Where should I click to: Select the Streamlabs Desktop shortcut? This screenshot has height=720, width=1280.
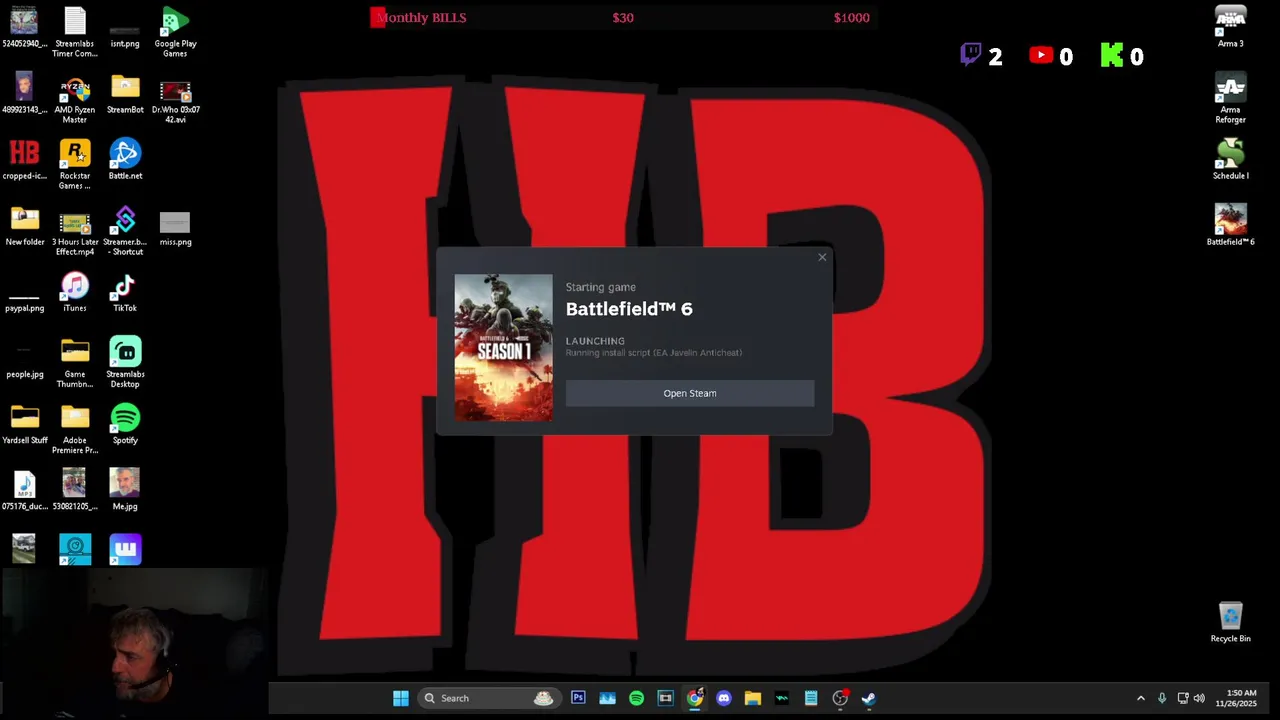tap(125, 363)
